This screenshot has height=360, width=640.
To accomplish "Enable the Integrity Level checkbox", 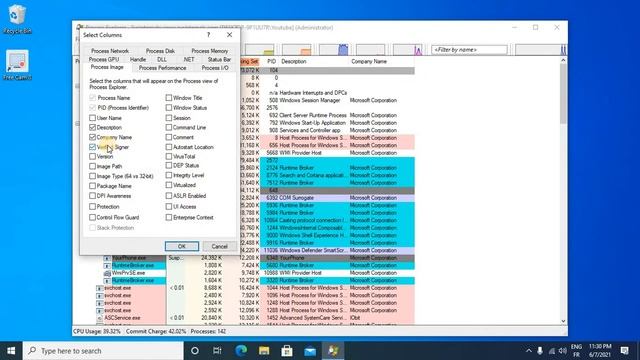I will [169, 175].
